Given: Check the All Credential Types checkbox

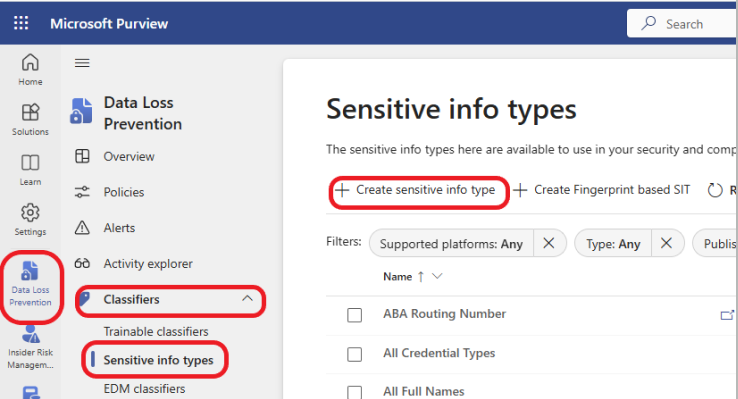Looking at the screenshot, I should coord(354,354).
